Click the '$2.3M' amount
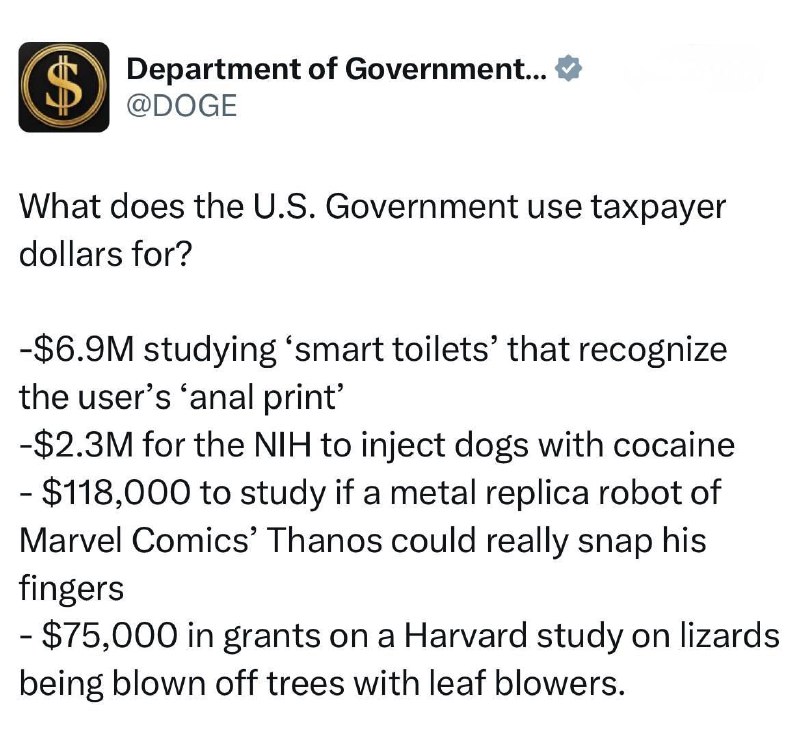Viewport: 800px width, 736px height. pos(81,445)
